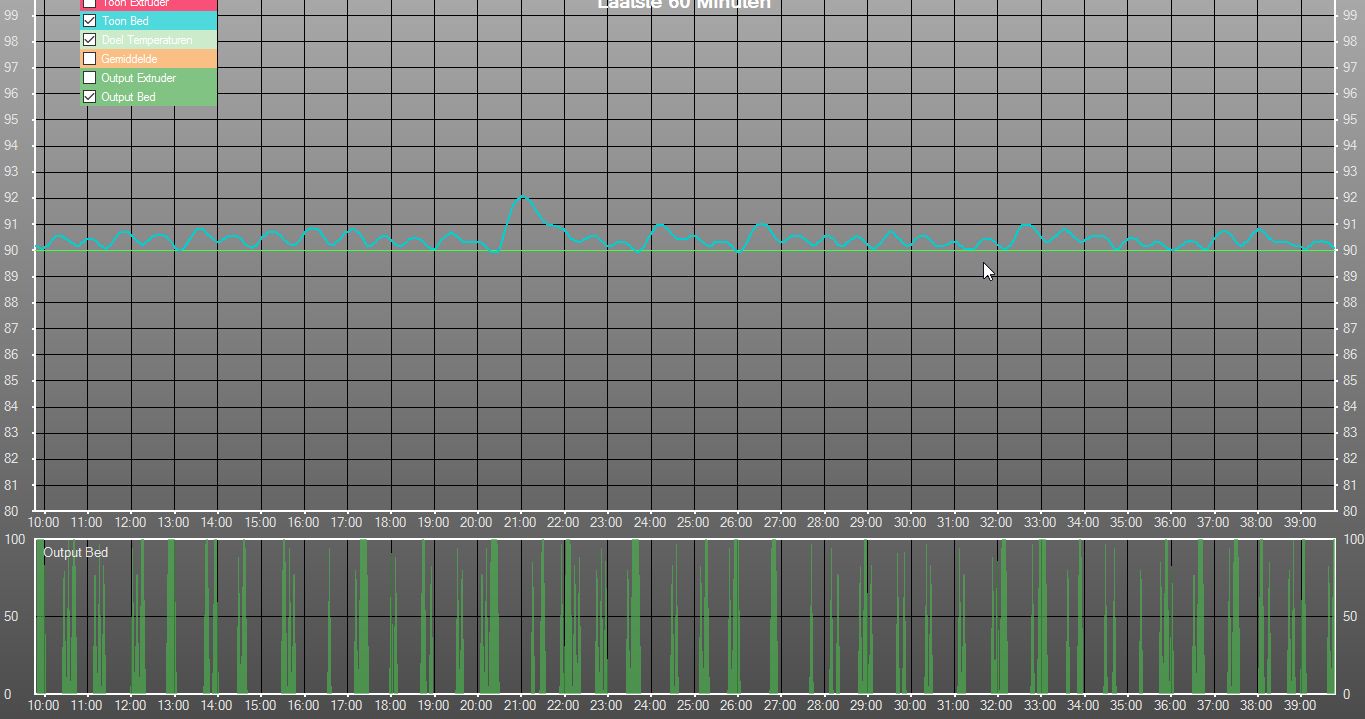Click the bed temperature peak near 21:00
Viewport: 1365px width, 719px height.
point(522,196)
